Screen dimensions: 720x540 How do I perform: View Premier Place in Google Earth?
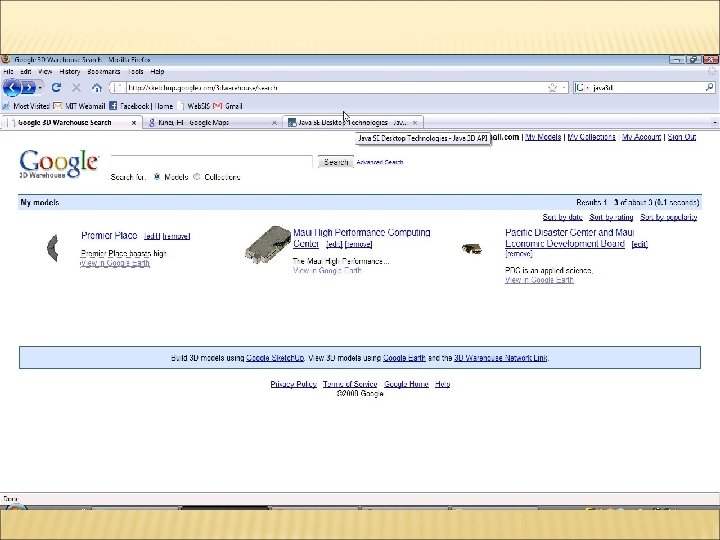(115, 263)
